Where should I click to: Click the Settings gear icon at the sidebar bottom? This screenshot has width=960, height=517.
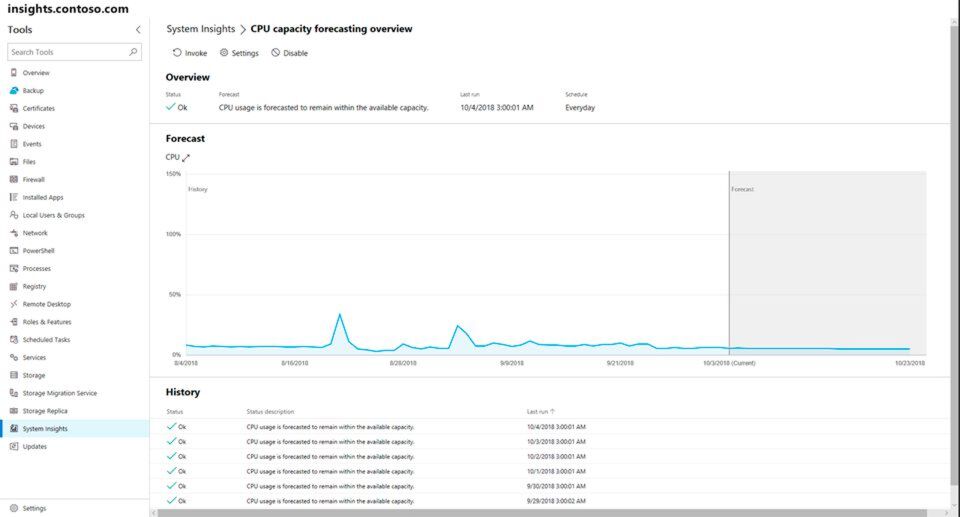point(13,508)
